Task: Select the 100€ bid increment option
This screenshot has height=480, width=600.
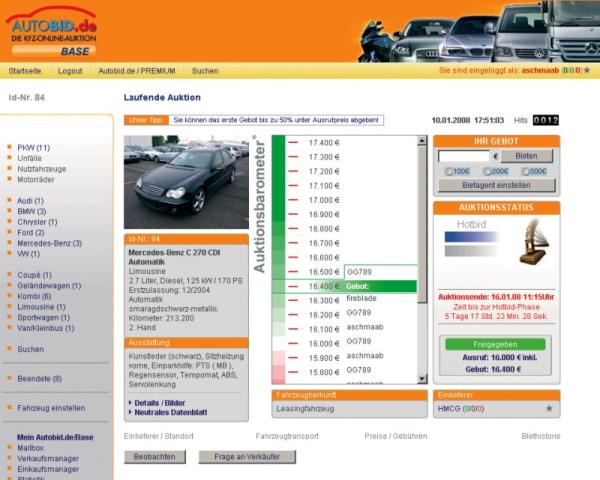Action: click(x=448, y=171)
